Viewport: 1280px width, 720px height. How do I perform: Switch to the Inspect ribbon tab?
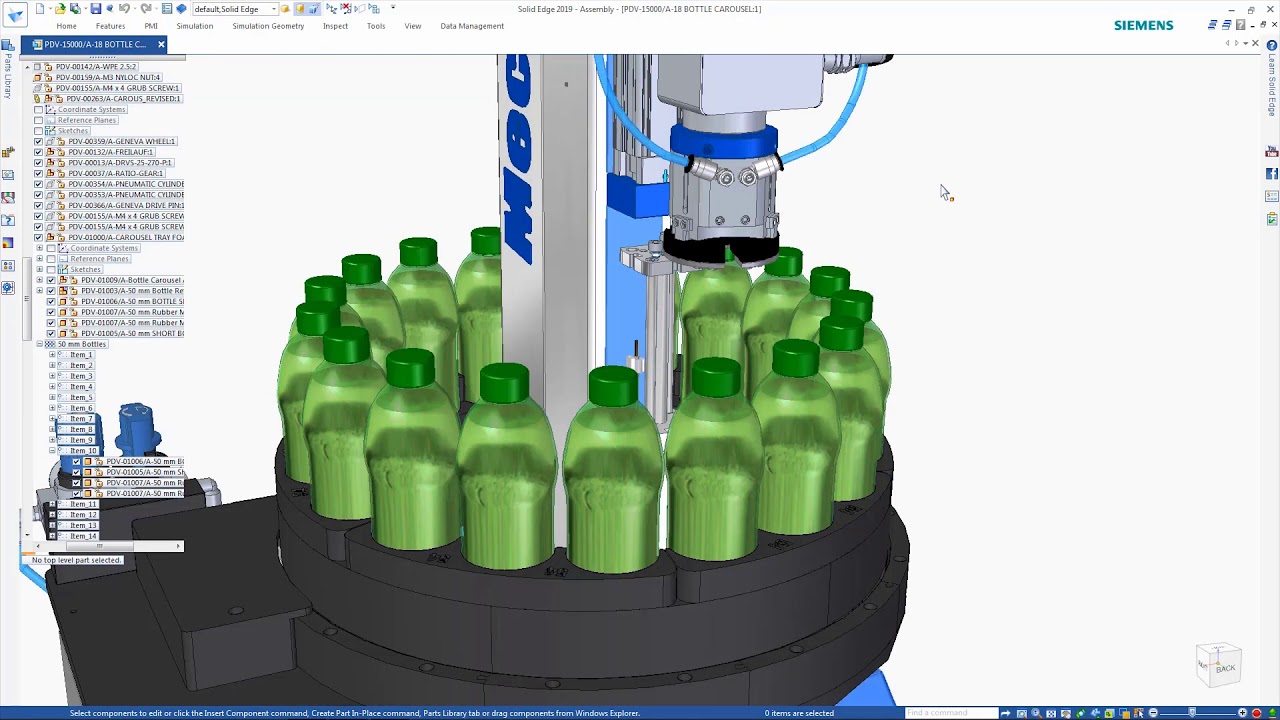(335, 26)
